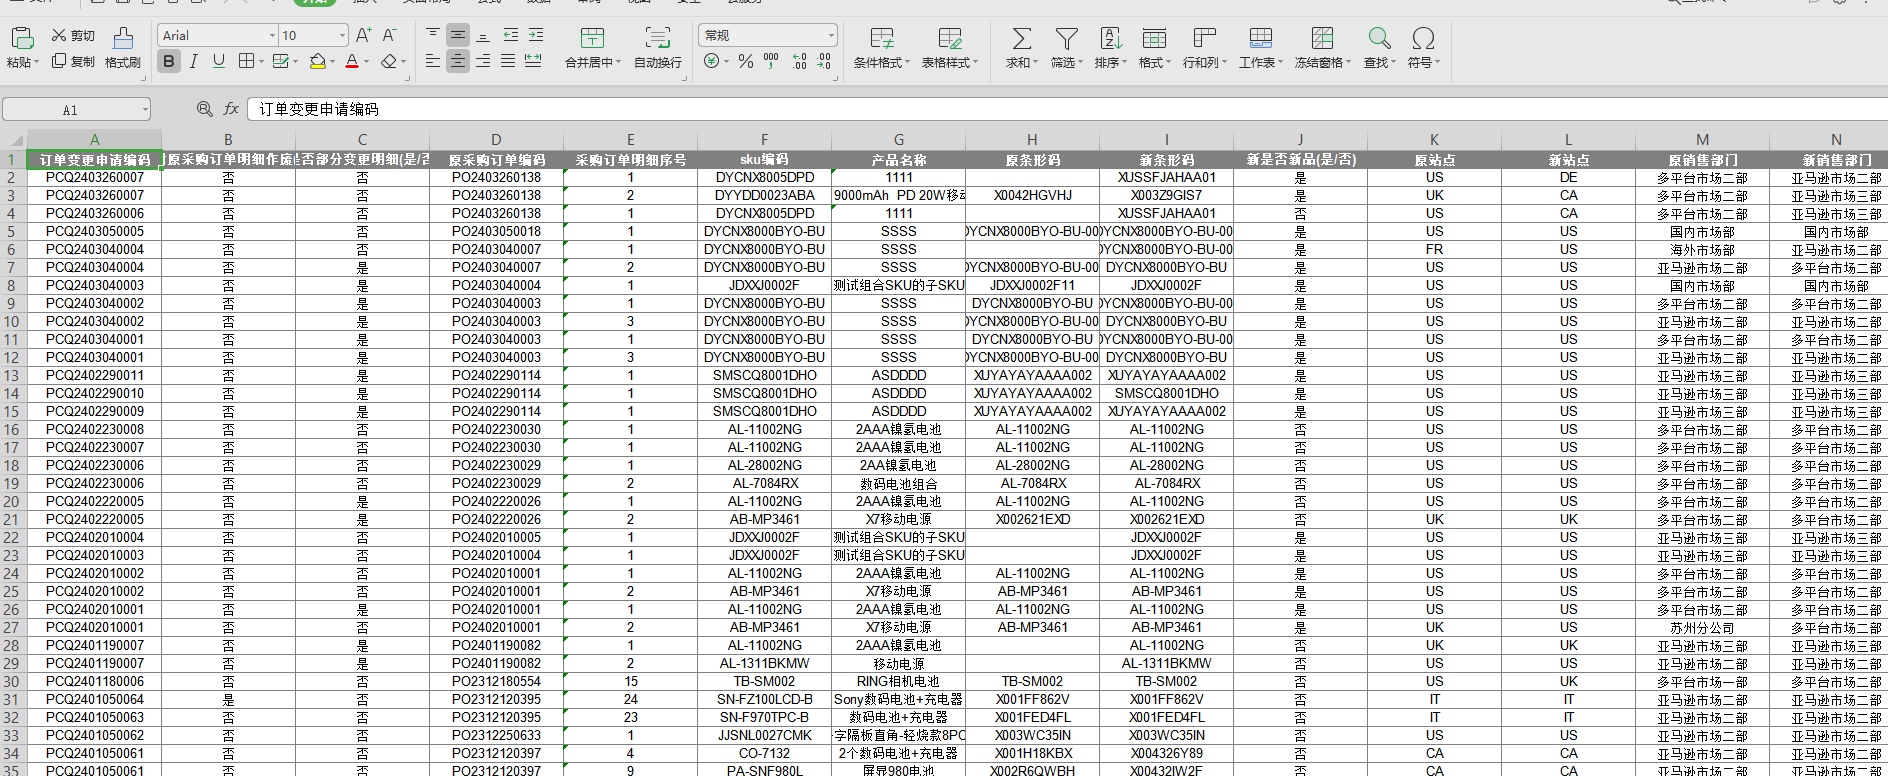Screen dimensions: 1888x776
Task: Click the cut (剪切) button
Action: [73, 36]
